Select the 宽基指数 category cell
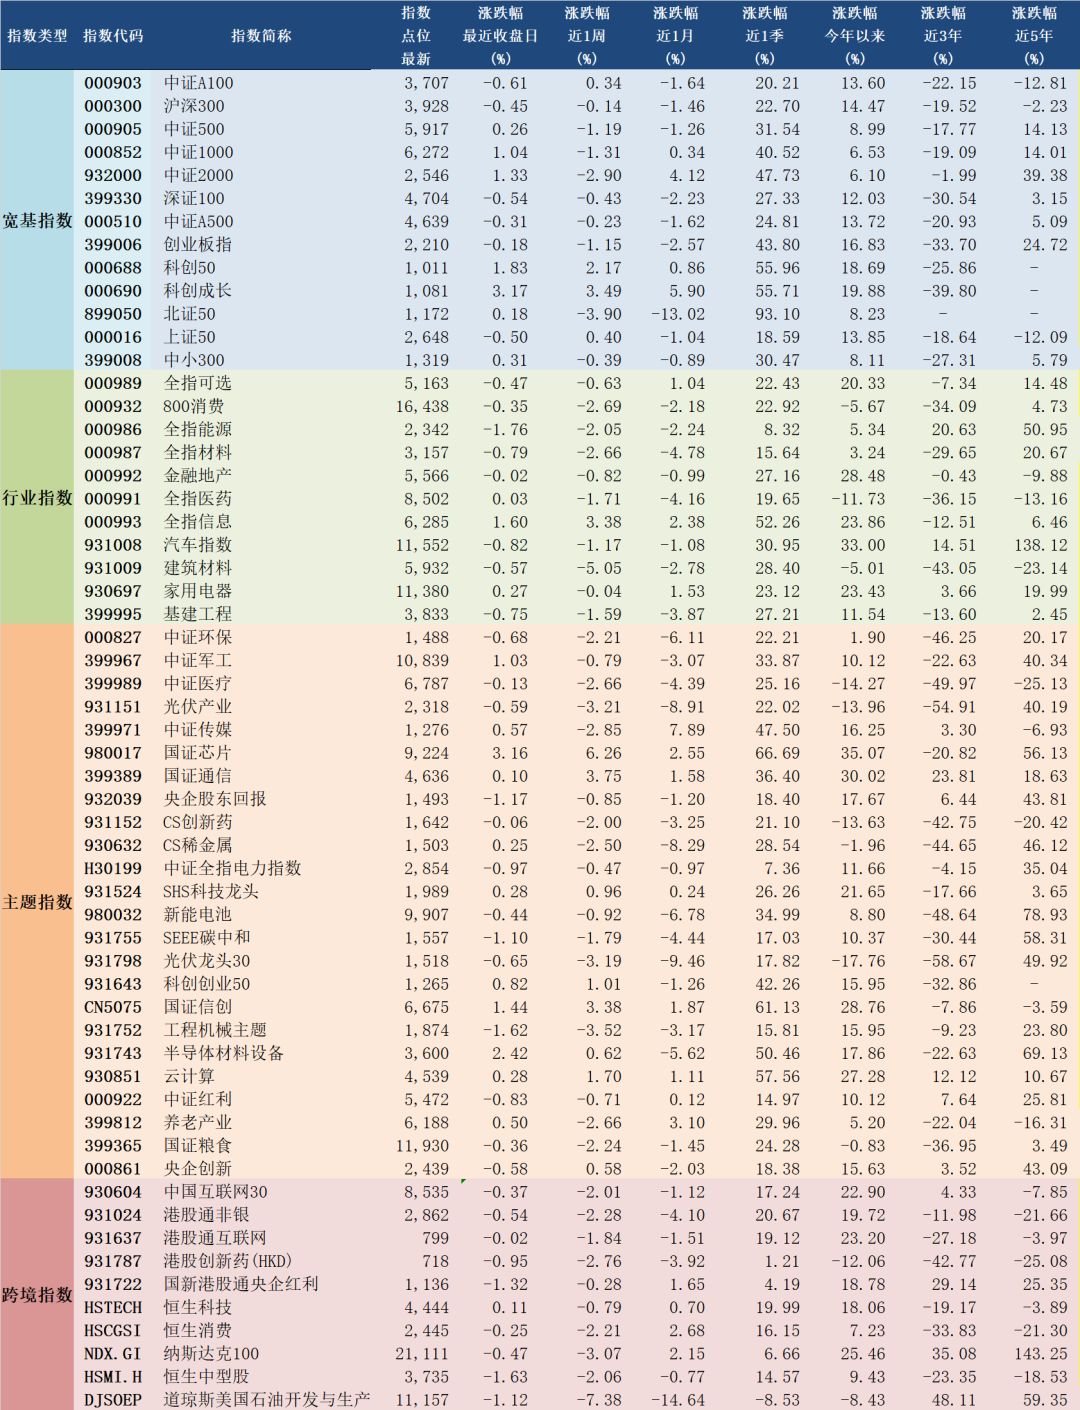This screenshot has height=1410, width=1080. 37,221
